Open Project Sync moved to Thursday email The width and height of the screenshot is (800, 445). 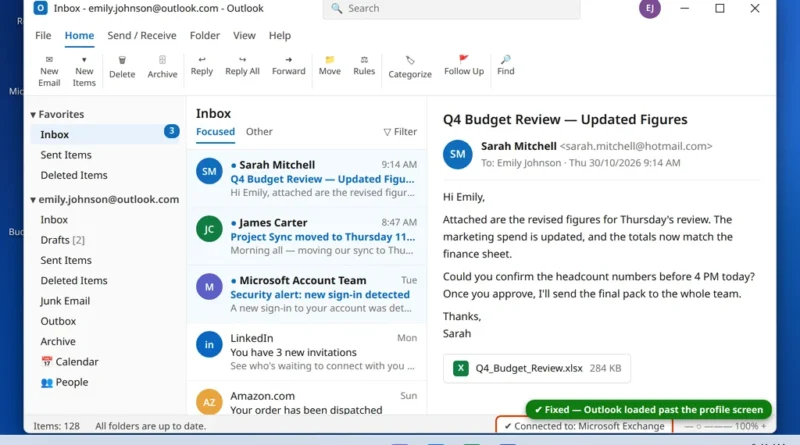click(x=307, y=236)
